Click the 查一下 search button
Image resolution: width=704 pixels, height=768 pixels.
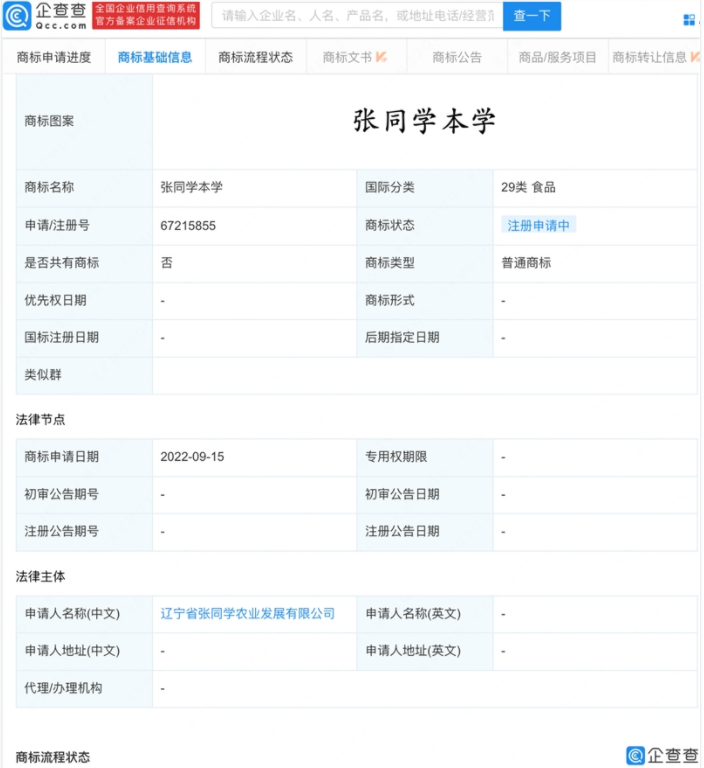(532, 16)
